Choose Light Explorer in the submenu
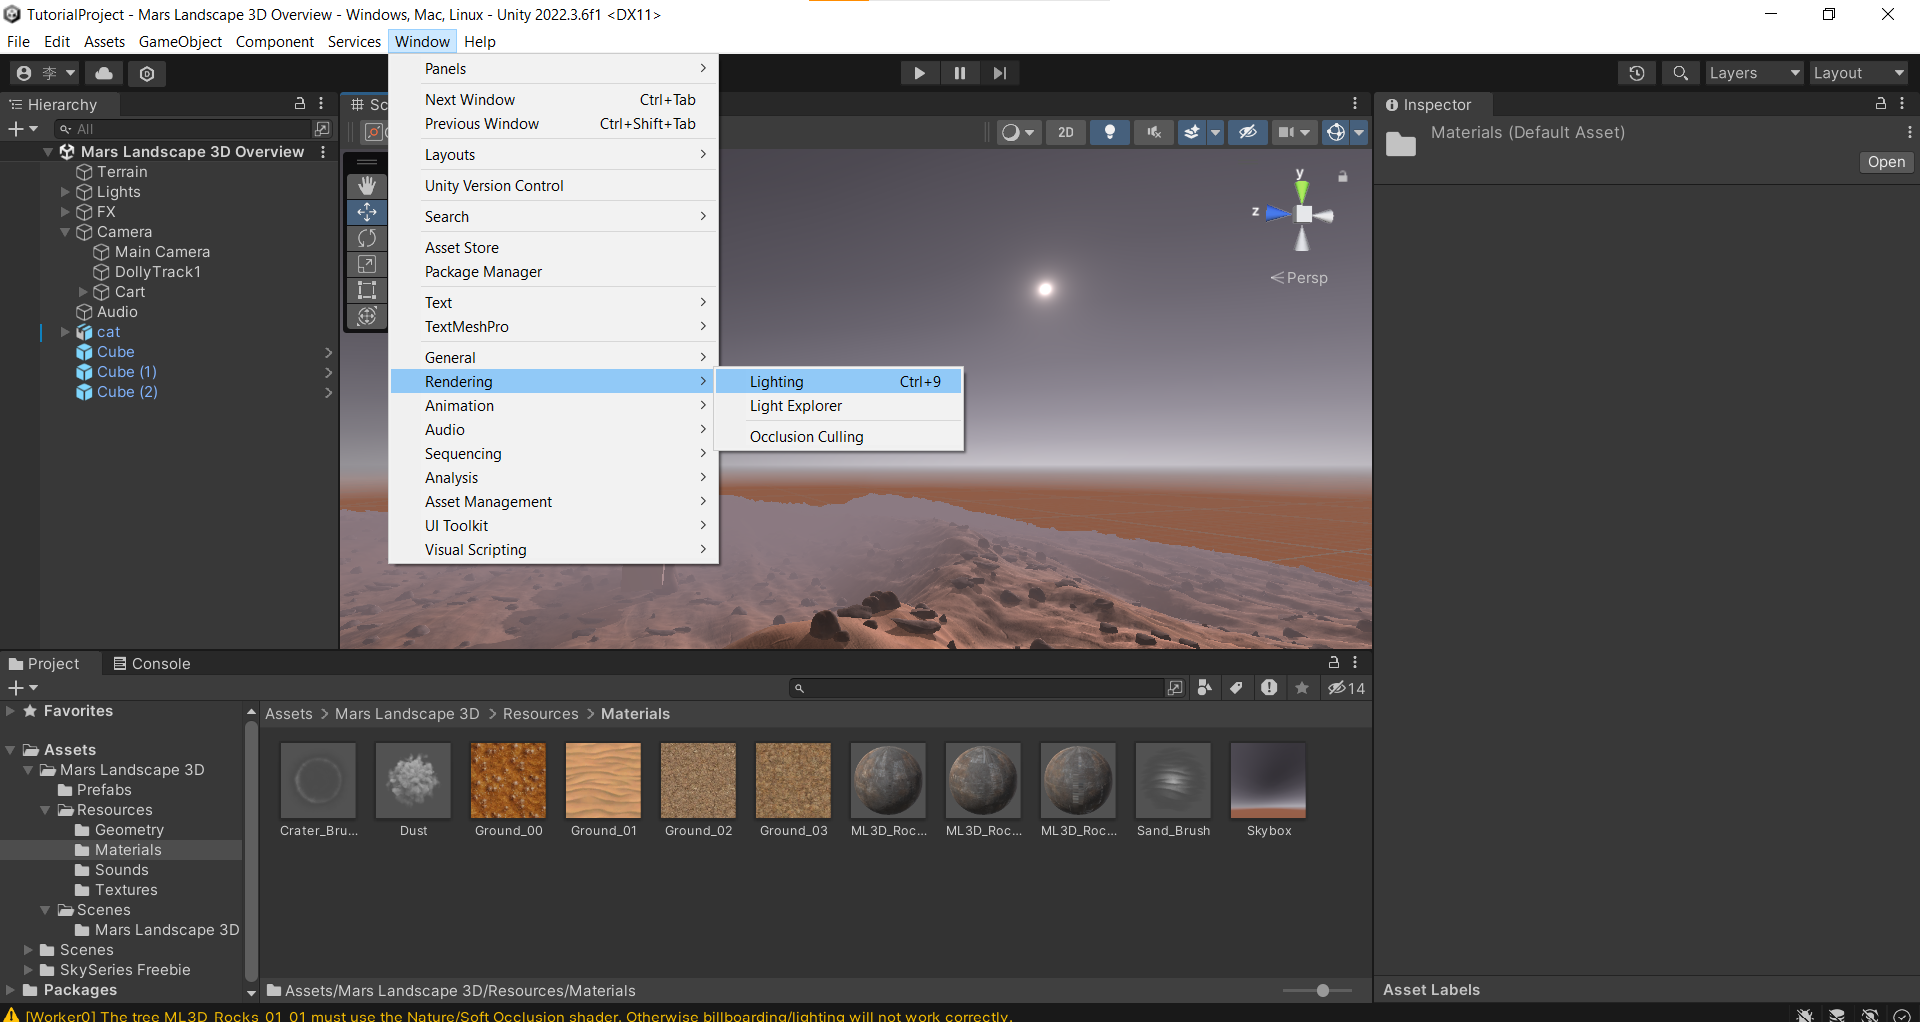 (x=840, y=406)
